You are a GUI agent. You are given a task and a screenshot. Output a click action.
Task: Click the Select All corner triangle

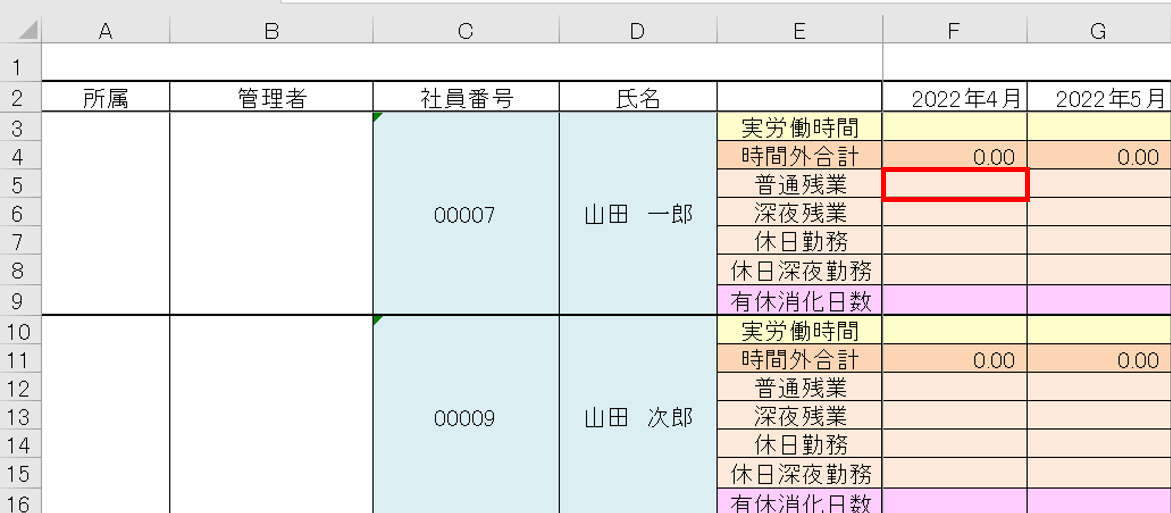(x=27, y=30)
